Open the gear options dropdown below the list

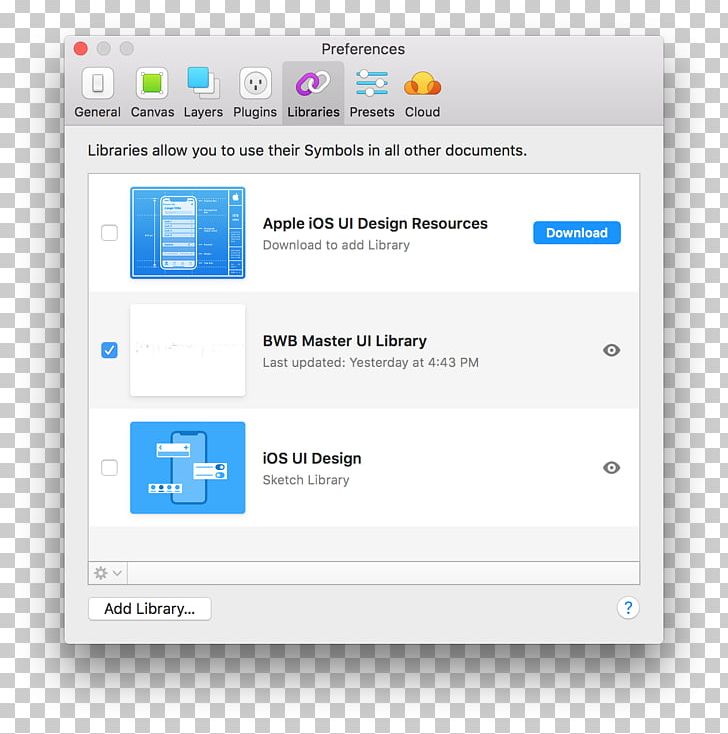click(x=108, y=573)
